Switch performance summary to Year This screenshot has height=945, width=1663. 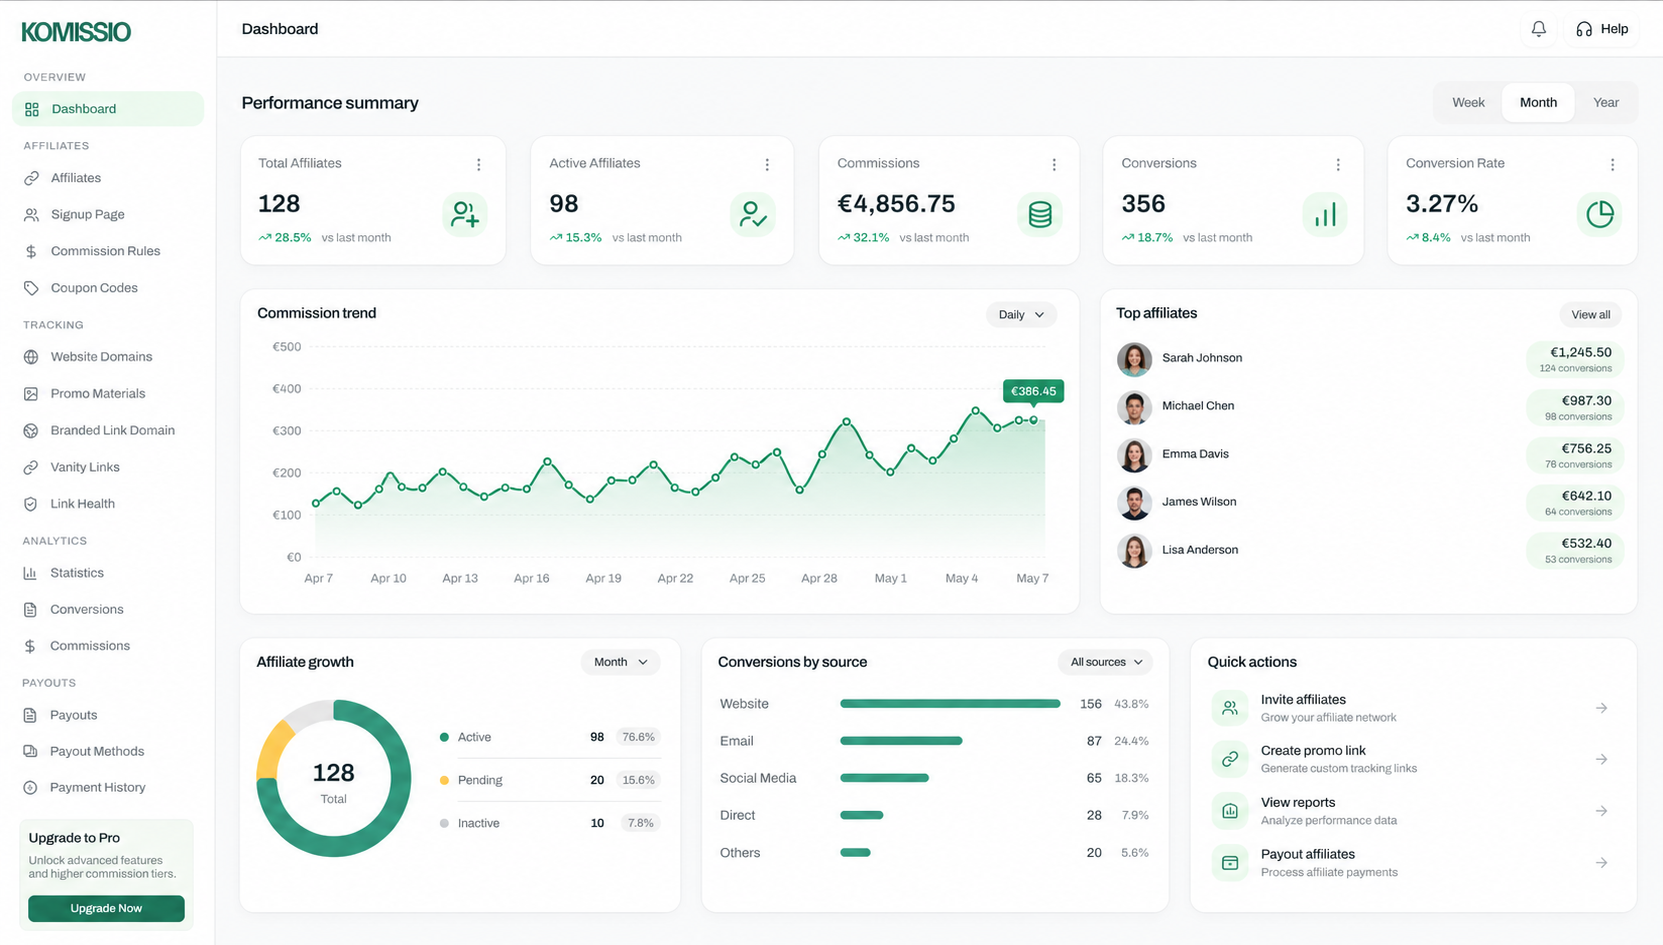pyautogui.click(x=1606, y=102)
